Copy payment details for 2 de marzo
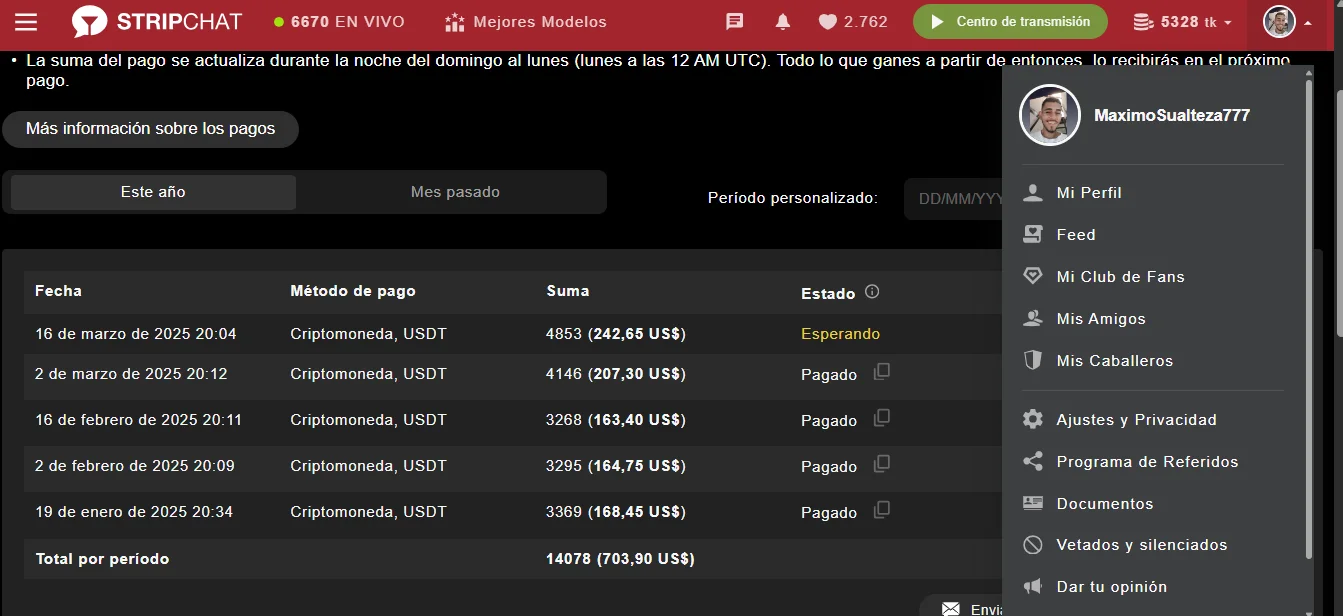 [x=881, y=372]
